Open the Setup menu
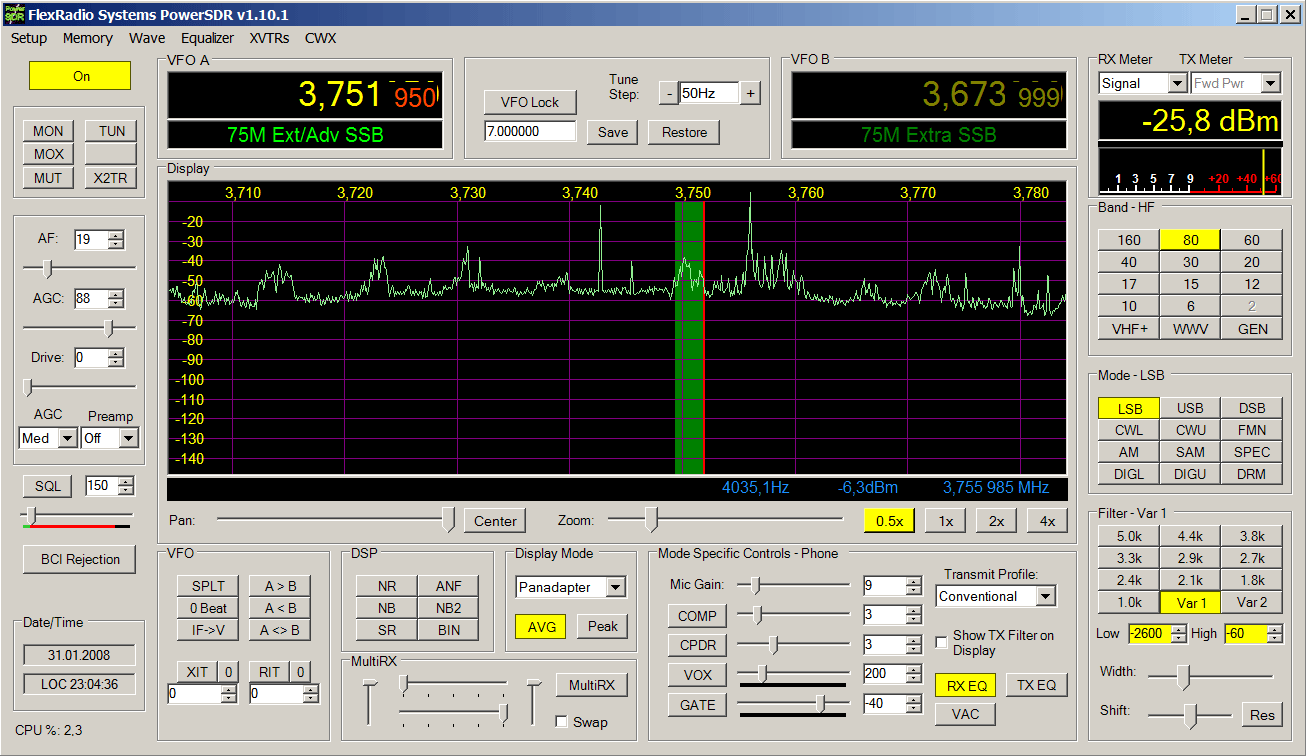This screenshot has height=756, width=1306. [29, 38]
